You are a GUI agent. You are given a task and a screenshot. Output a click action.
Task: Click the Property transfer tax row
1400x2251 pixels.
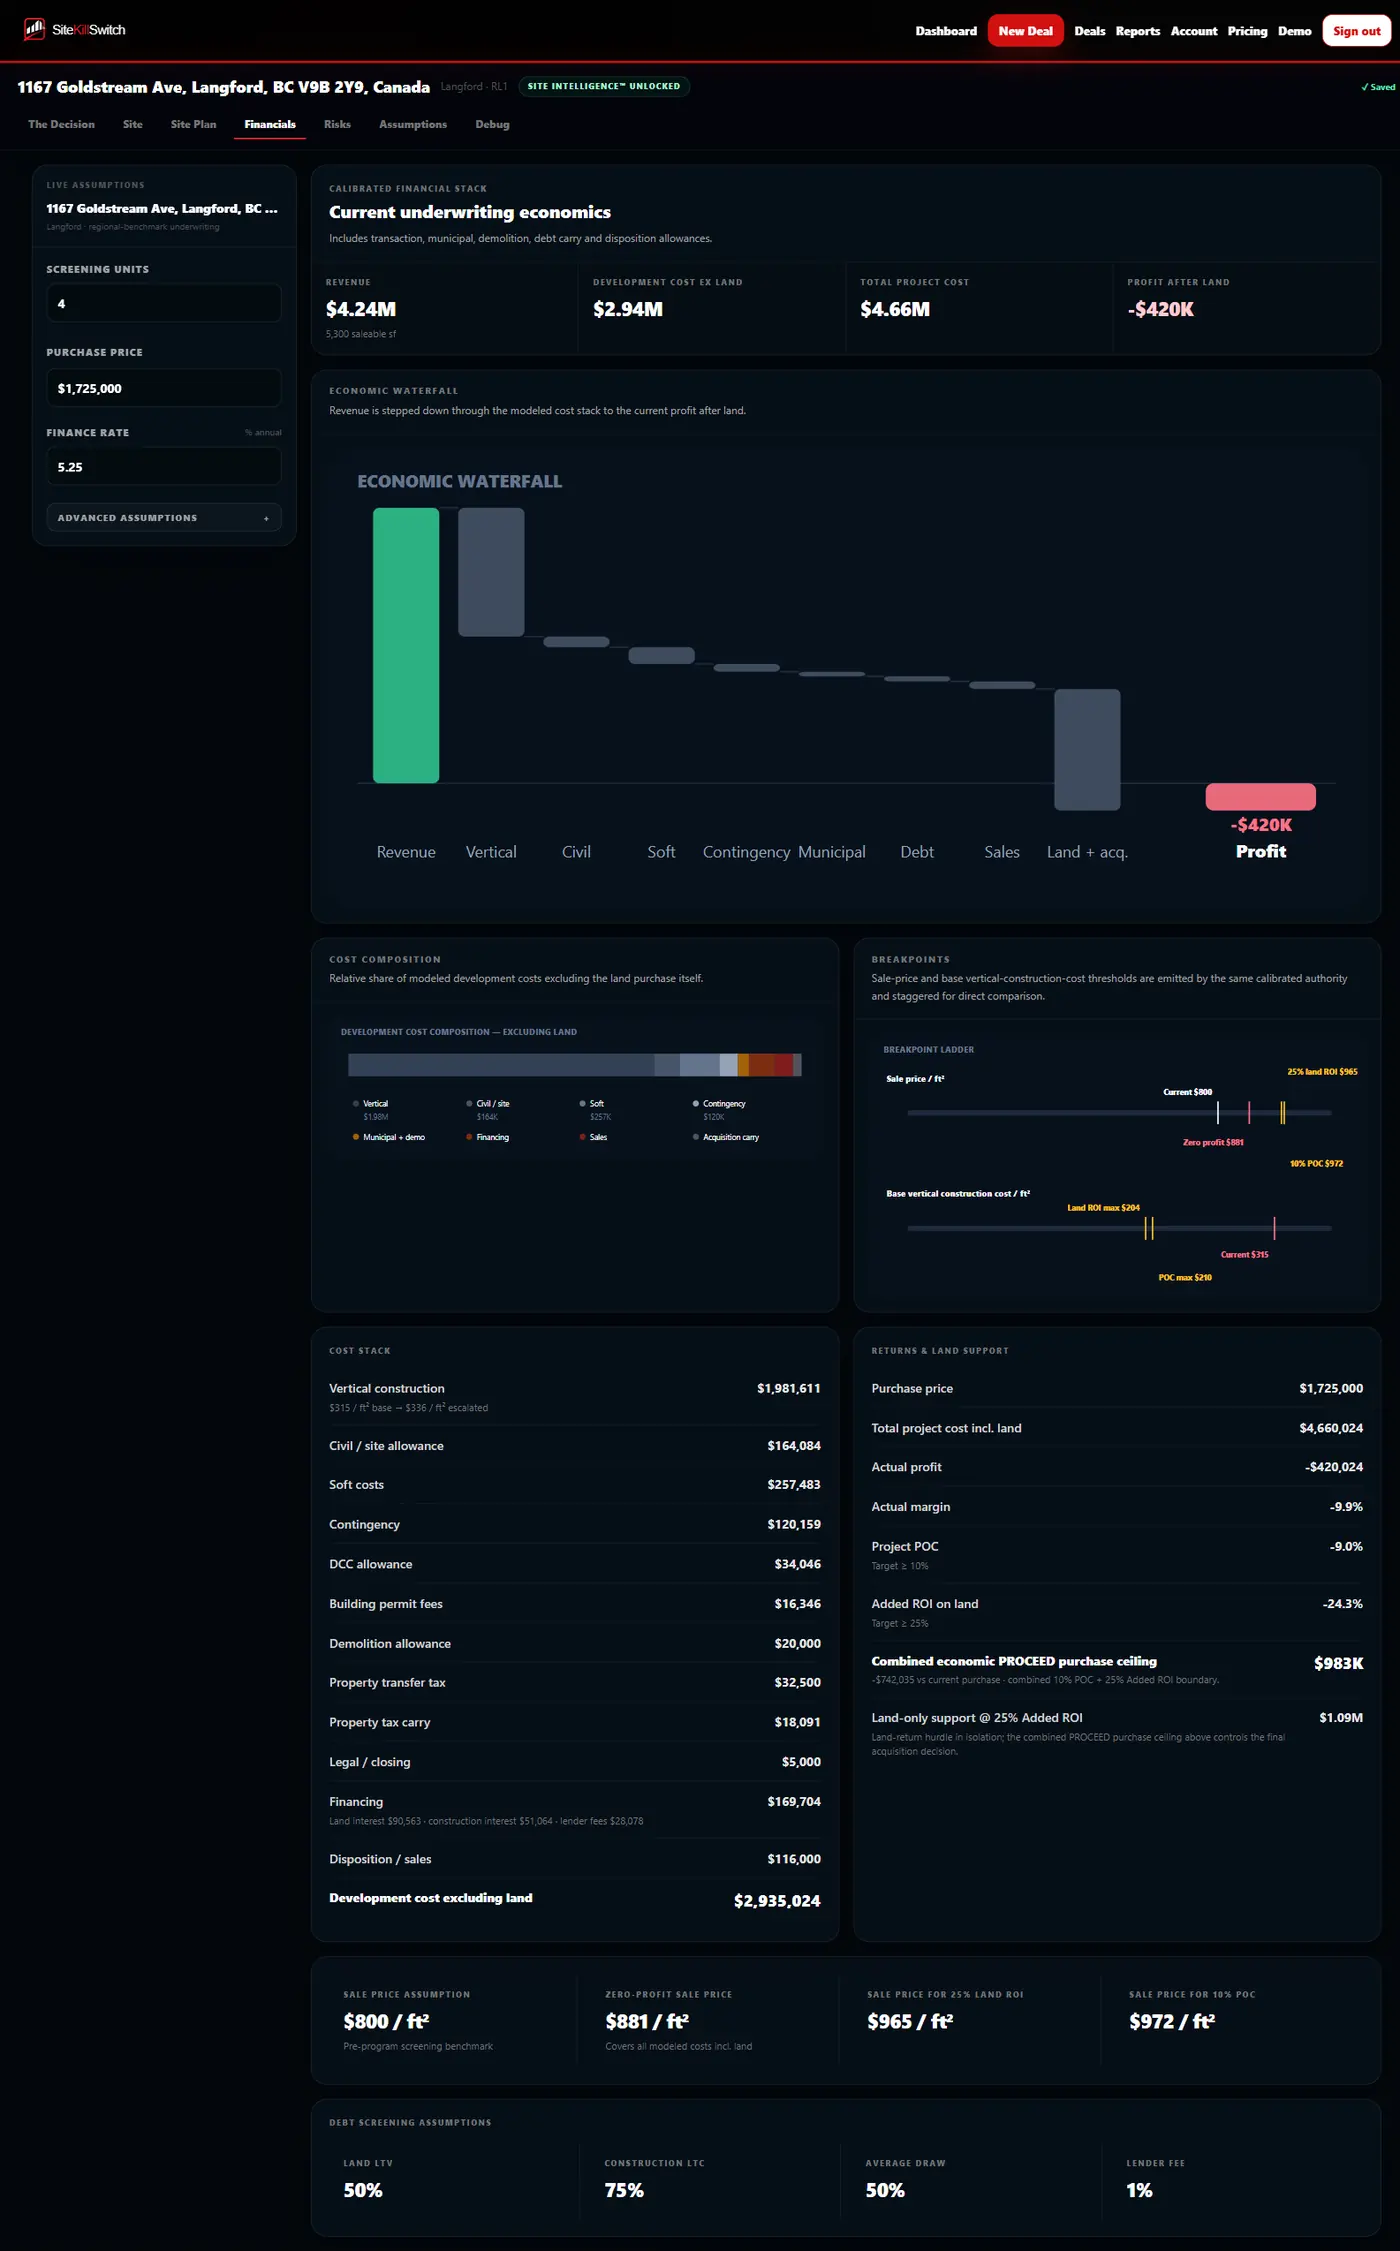click(575, 1683)
